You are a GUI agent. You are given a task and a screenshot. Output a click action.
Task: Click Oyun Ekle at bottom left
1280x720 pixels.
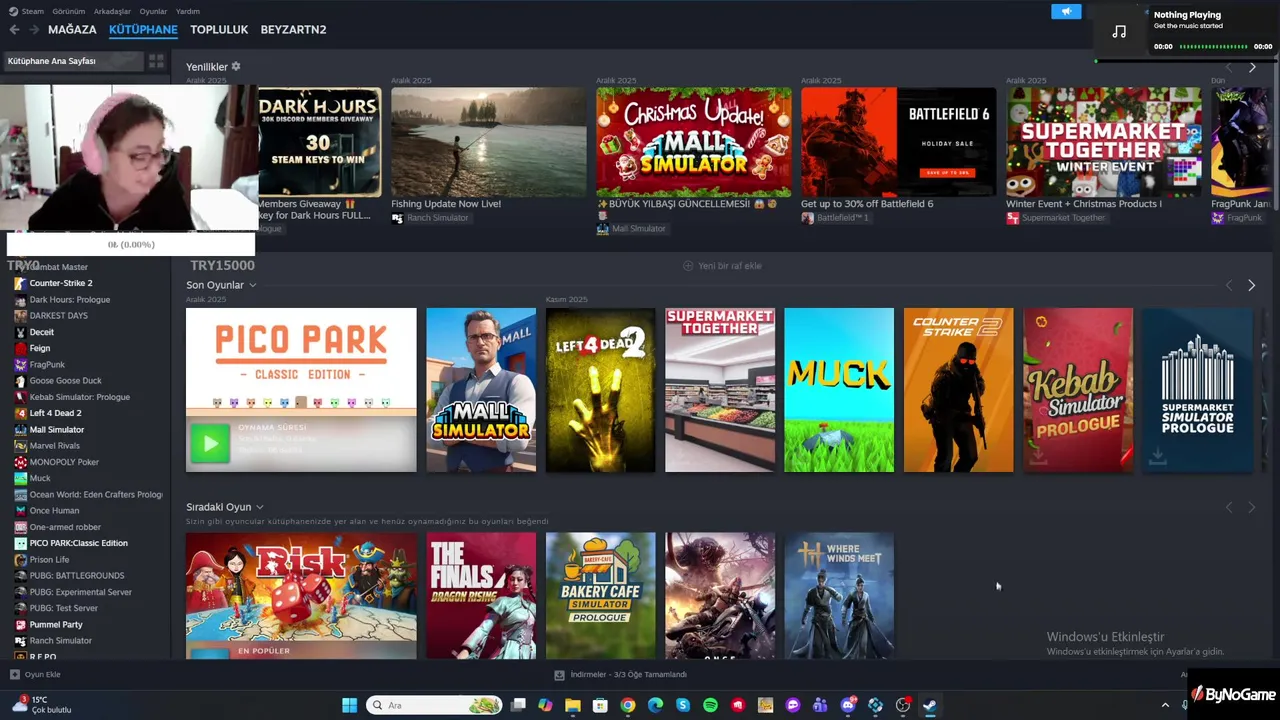(36, 674)
